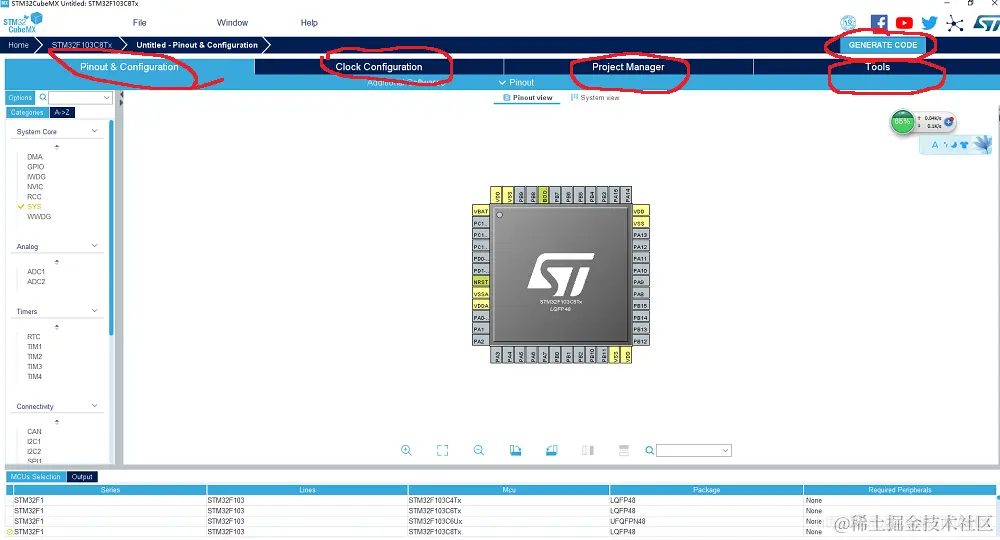Open the Window menu
Screen dimensions: 1000x540
point(232,23)
